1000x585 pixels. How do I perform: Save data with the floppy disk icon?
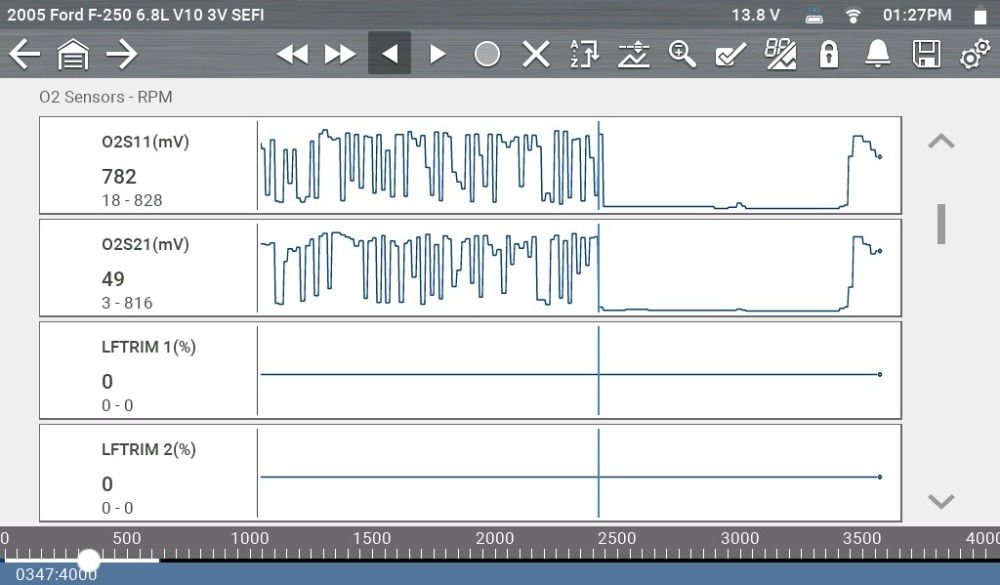(x=926, y=54)
